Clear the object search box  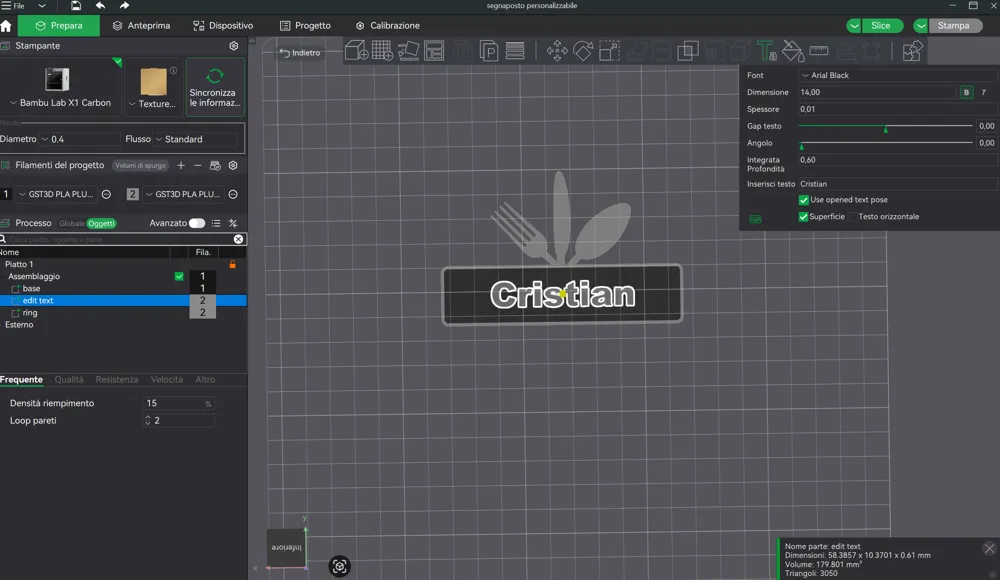(238, 239)
